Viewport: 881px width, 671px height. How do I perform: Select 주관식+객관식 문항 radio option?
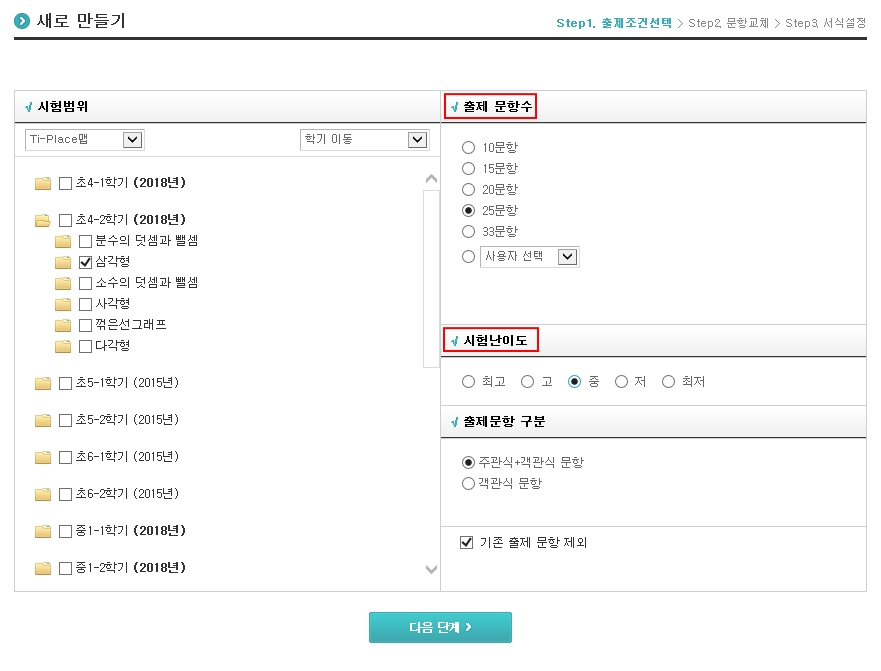468,463
